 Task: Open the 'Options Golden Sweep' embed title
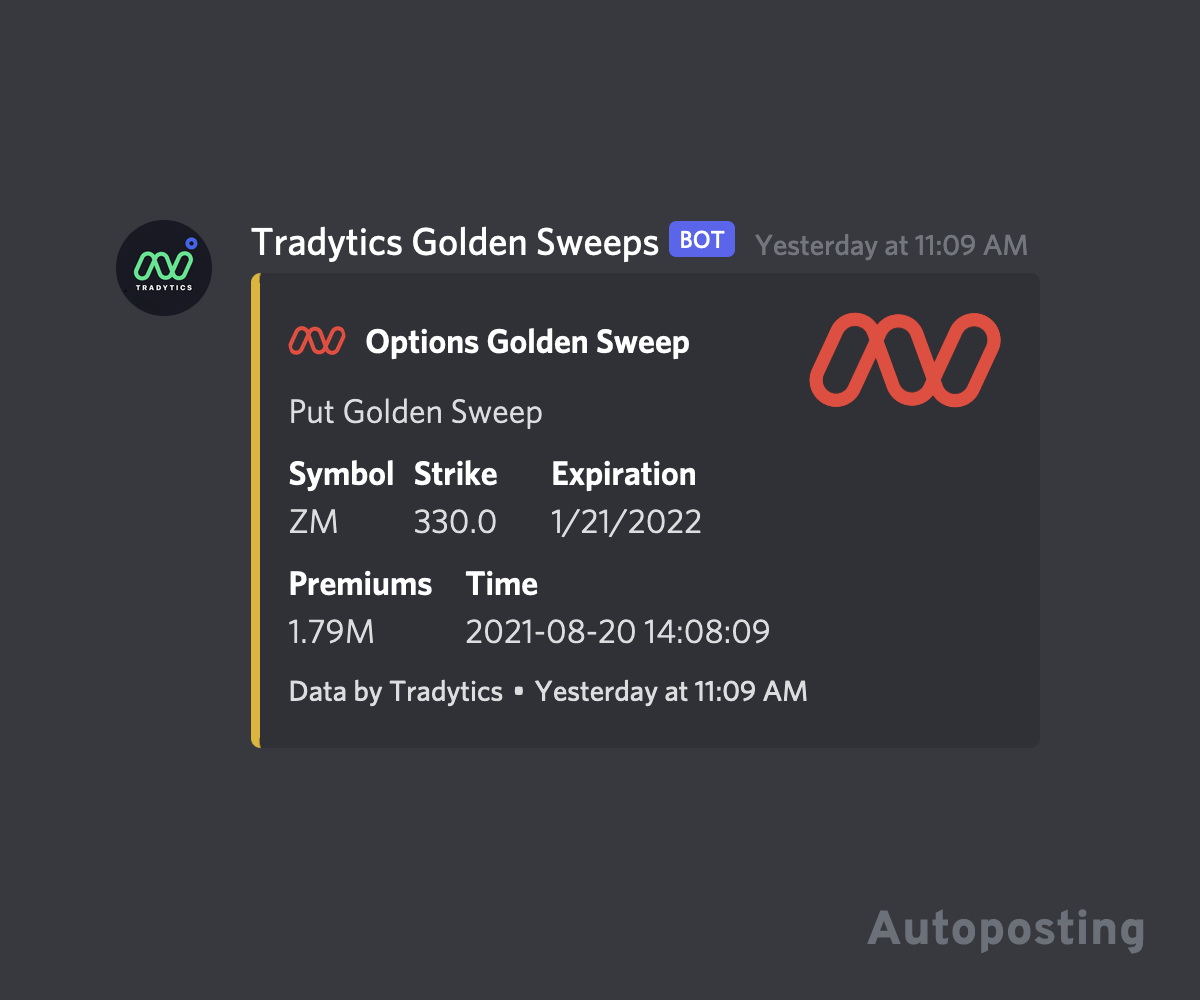point(527,342)
